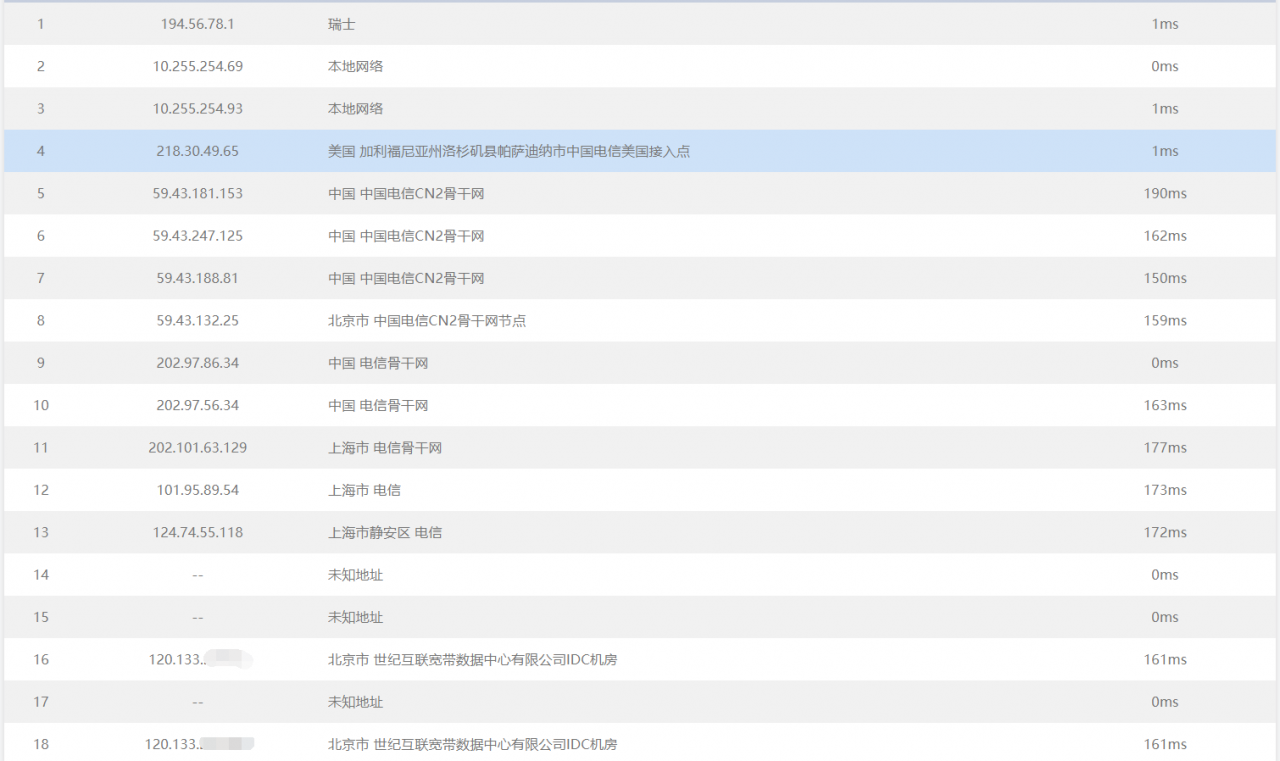Select 北京市 中国电信CN2骨干网节点 location text
The image size is (1280, 761).
[x=427, y=320]
